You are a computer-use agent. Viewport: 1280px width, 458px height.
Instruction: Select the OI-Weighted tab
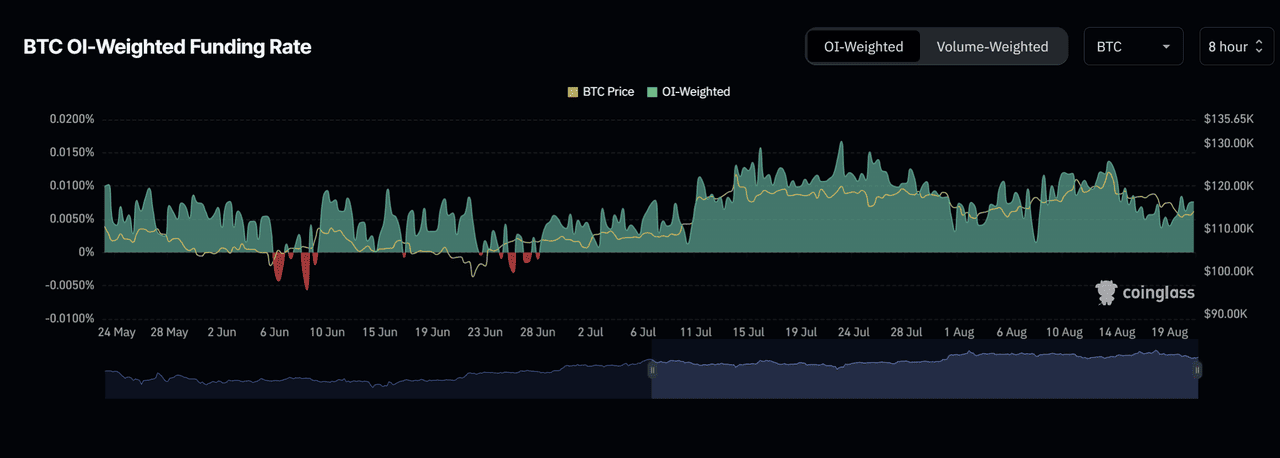click(x=863, y=46)
